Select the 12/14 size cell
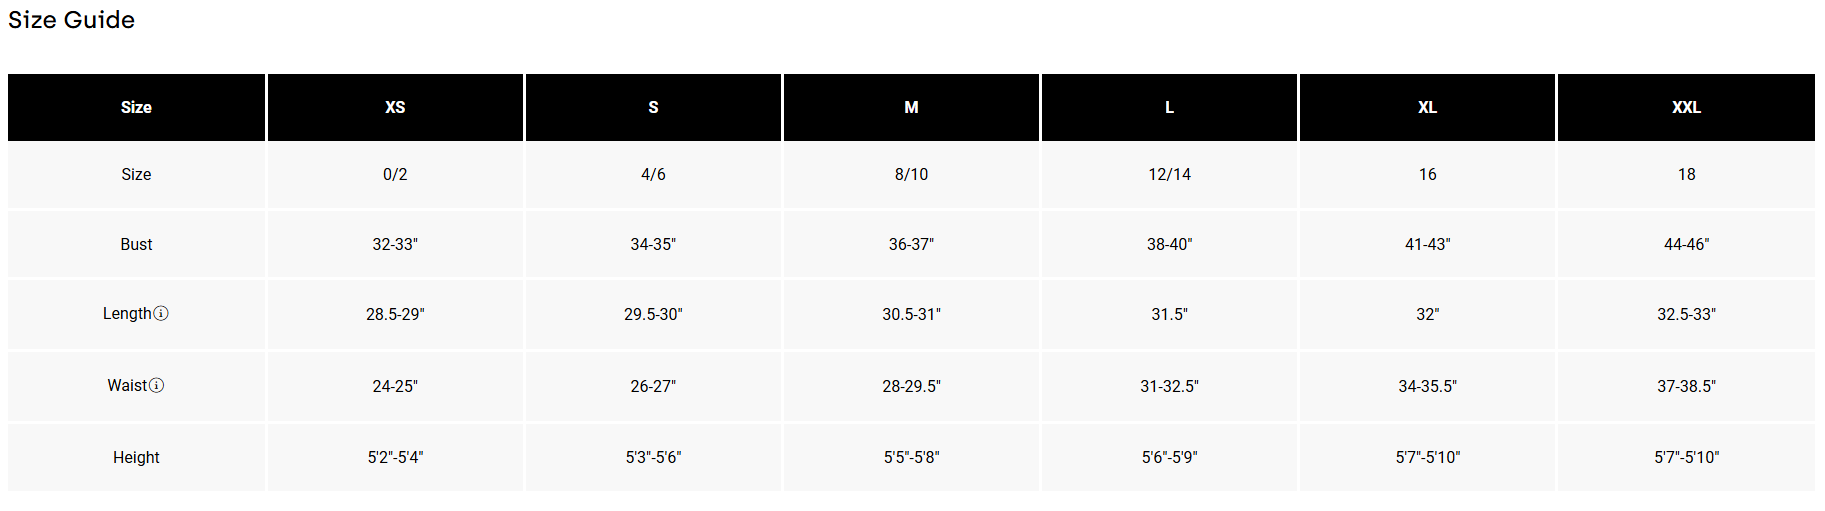 point(1169,174)
